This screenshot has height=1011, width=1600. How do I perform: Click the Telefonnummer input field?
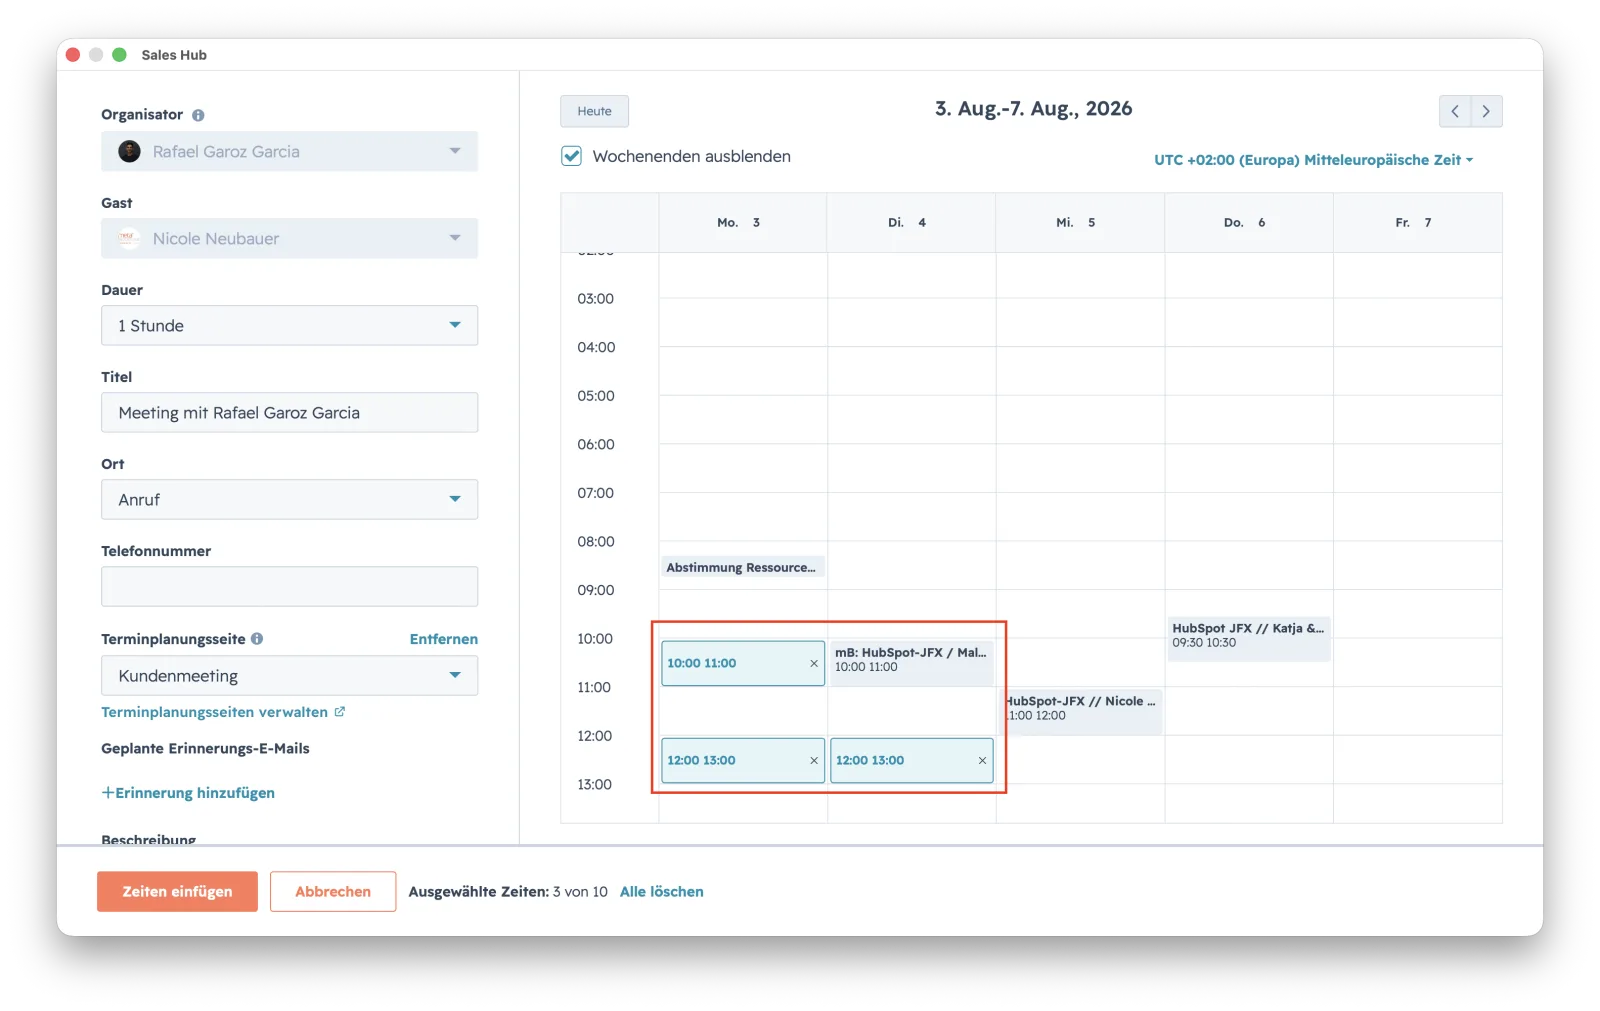pos(289,586)
